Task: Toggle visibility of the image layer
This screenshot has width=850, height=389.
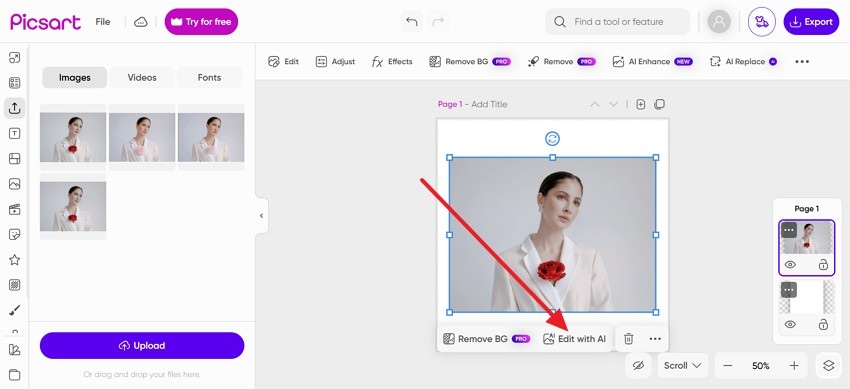Action: click(x=790, y=264)
